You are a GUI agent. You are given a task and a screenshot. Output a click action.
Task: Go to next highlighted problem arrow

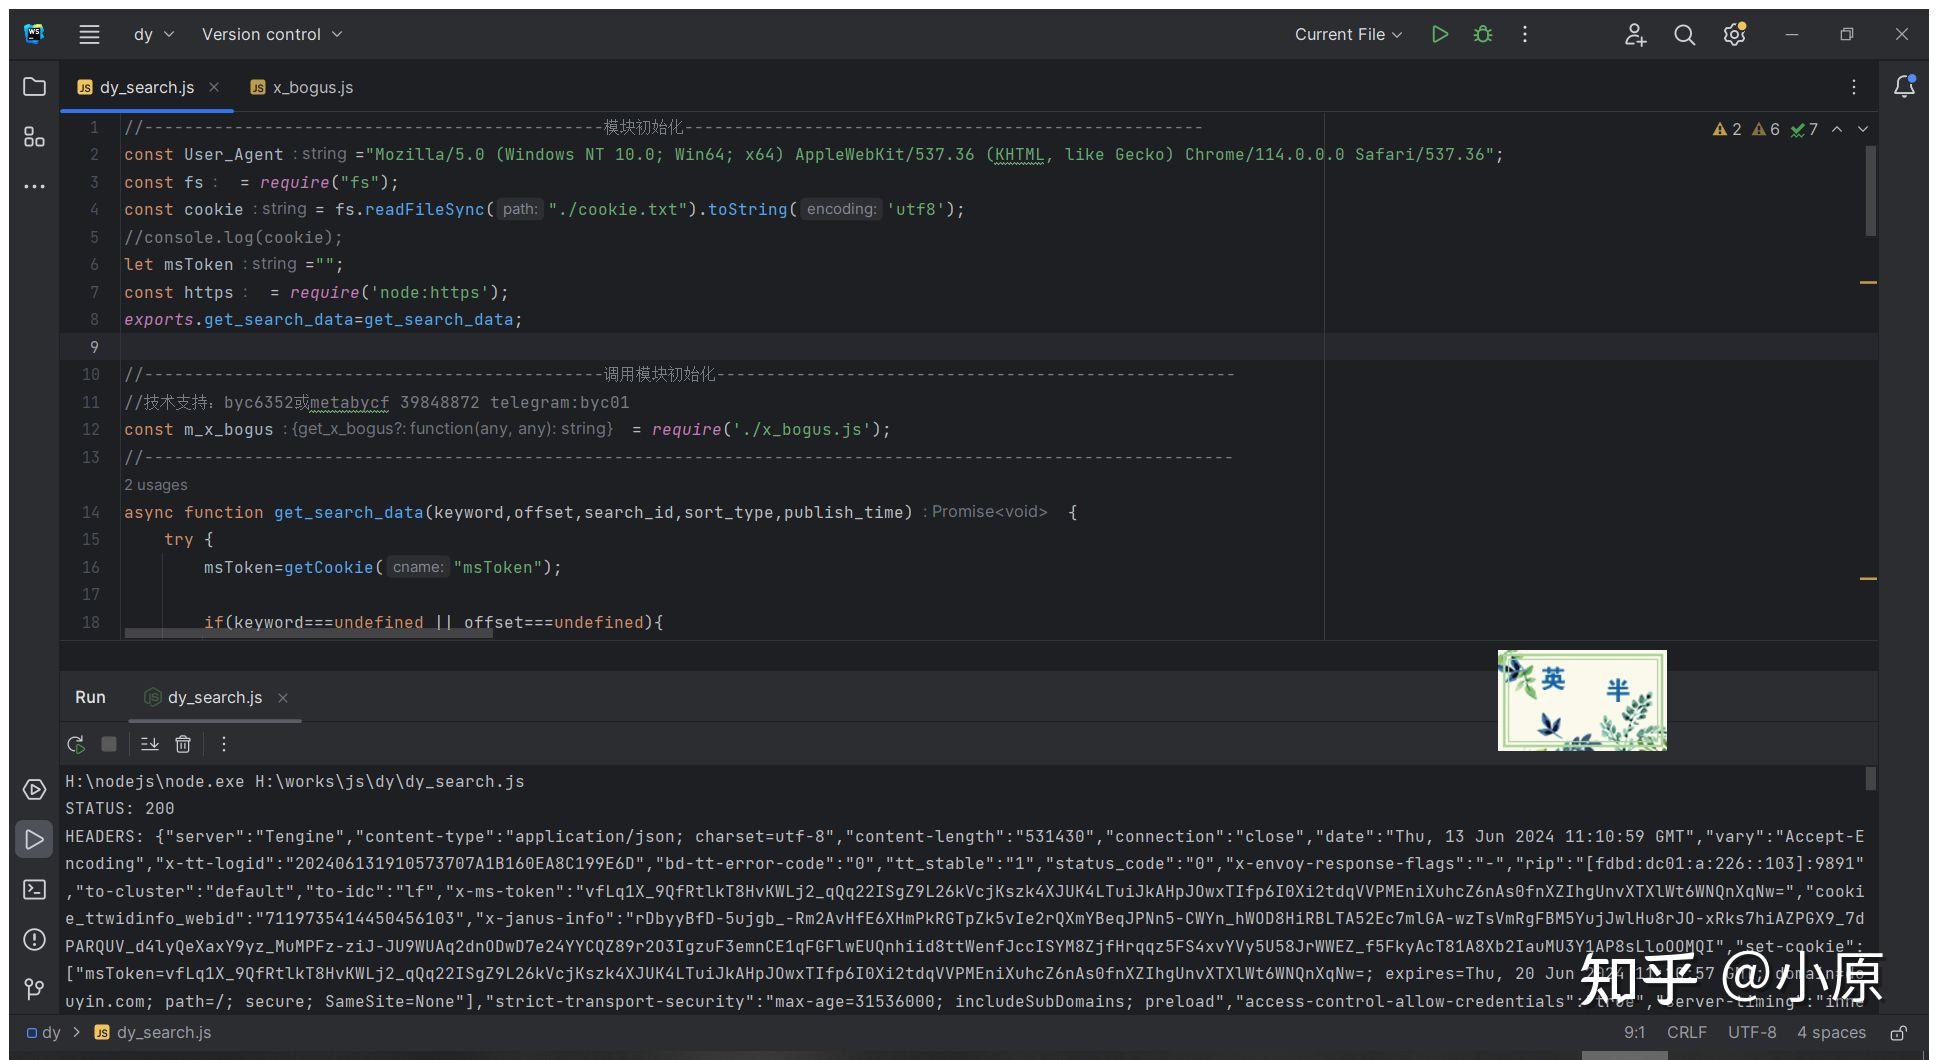1863,129
